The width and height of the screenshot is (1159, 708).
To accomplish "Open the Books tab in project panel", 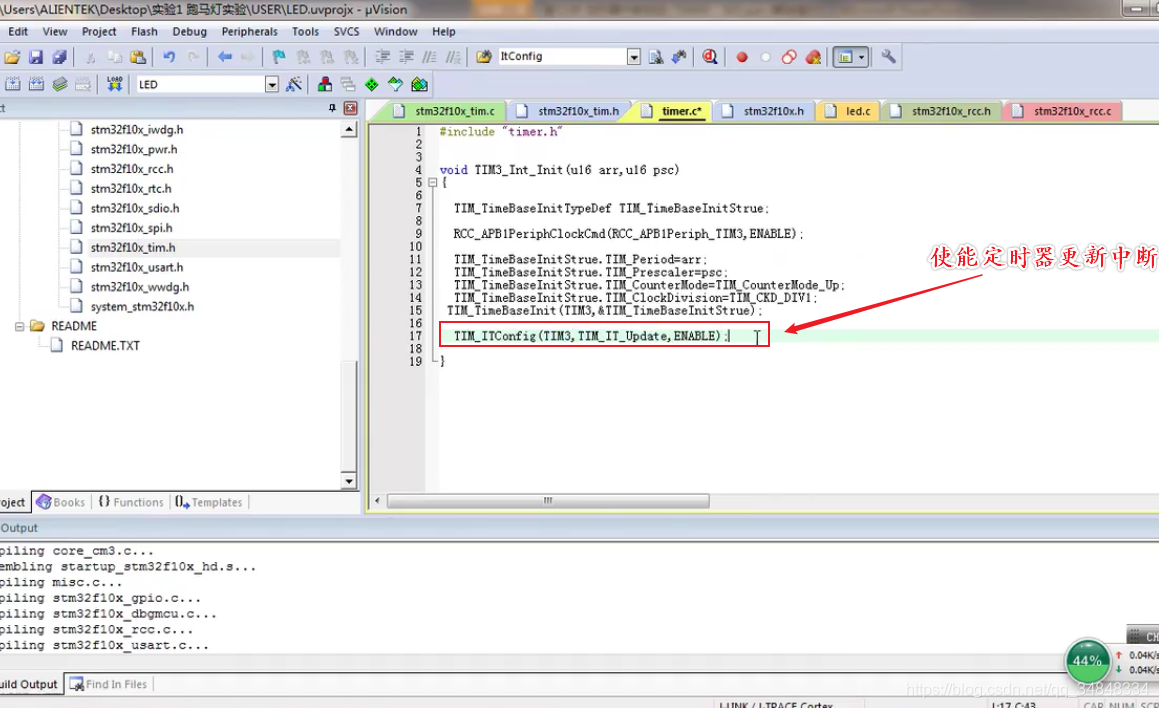I will (x=61, y=502).
